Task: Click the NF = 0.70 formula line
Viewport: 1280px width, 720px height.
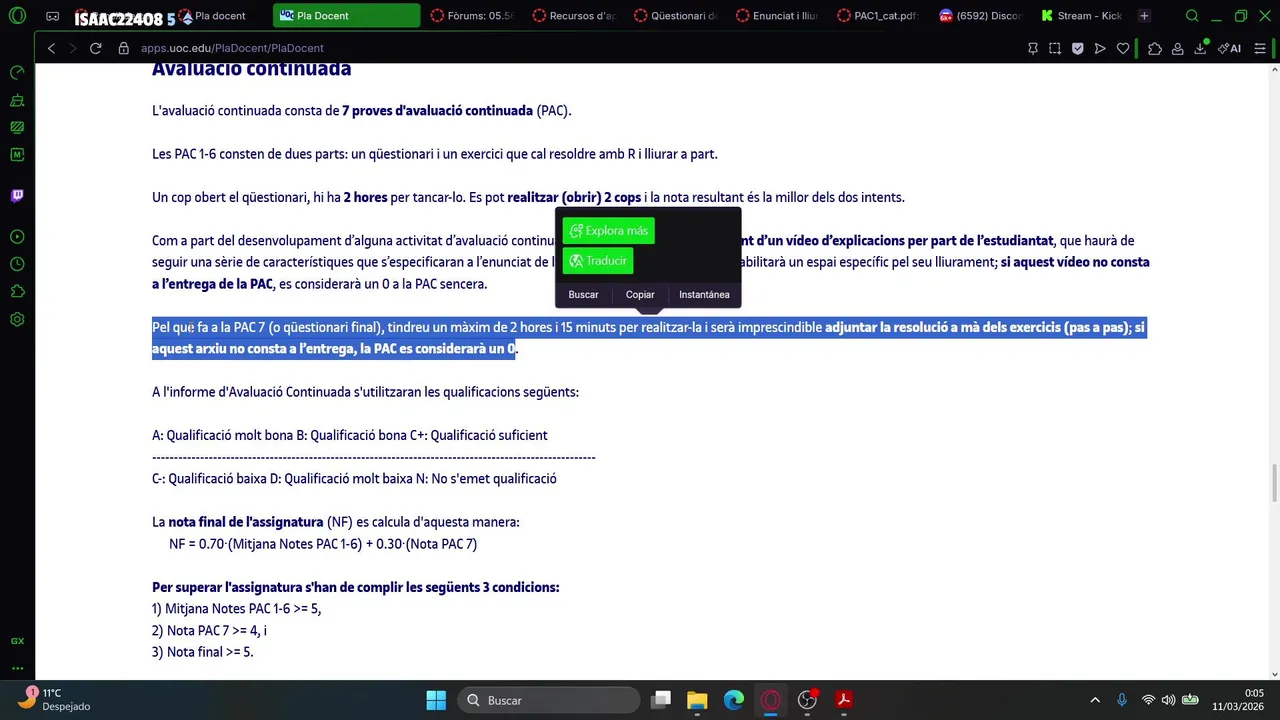Action: pyautogui.click(x=323, y=544)
